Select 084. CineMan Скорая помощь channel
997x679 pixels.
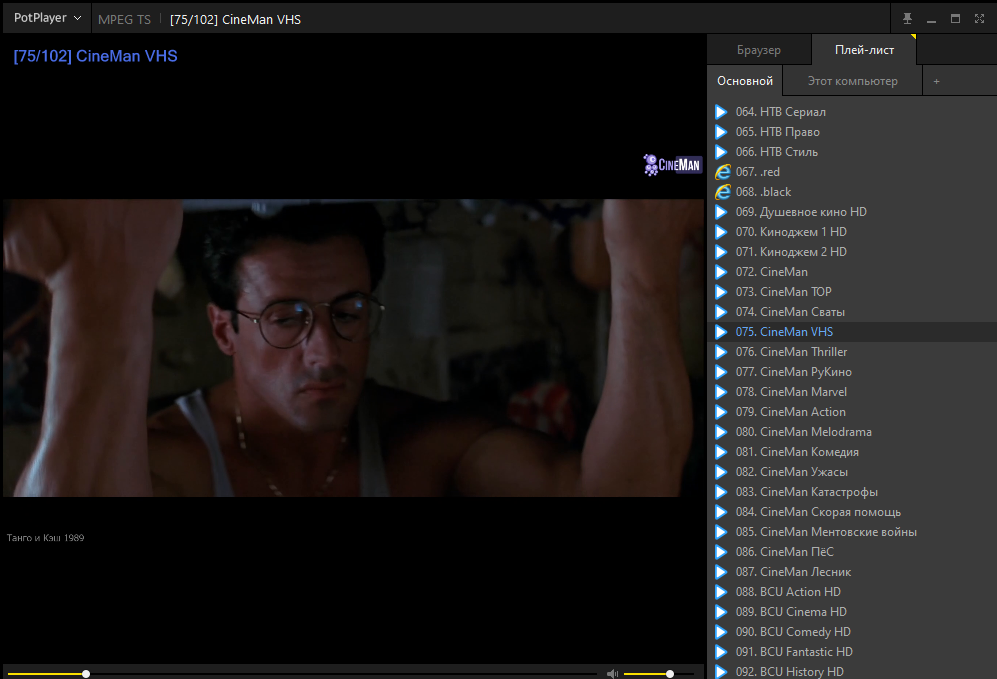click(x=818, y=512)
